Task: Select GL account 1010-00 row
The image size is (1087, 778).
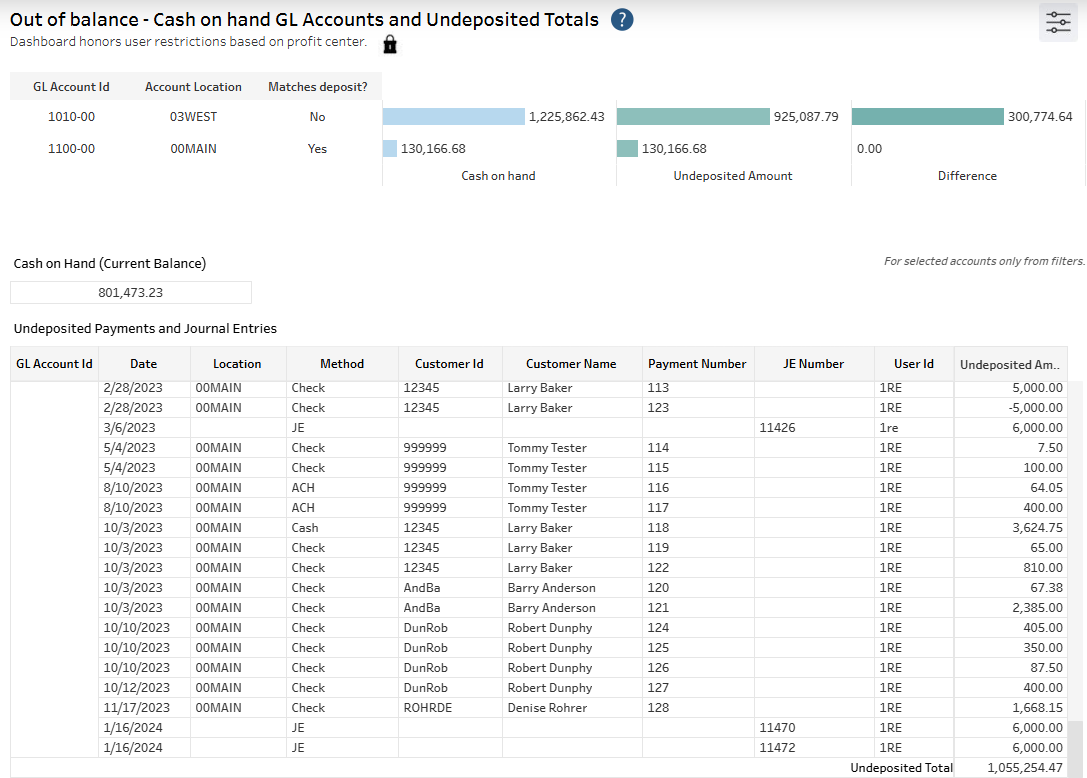Action: pos(72,117)
